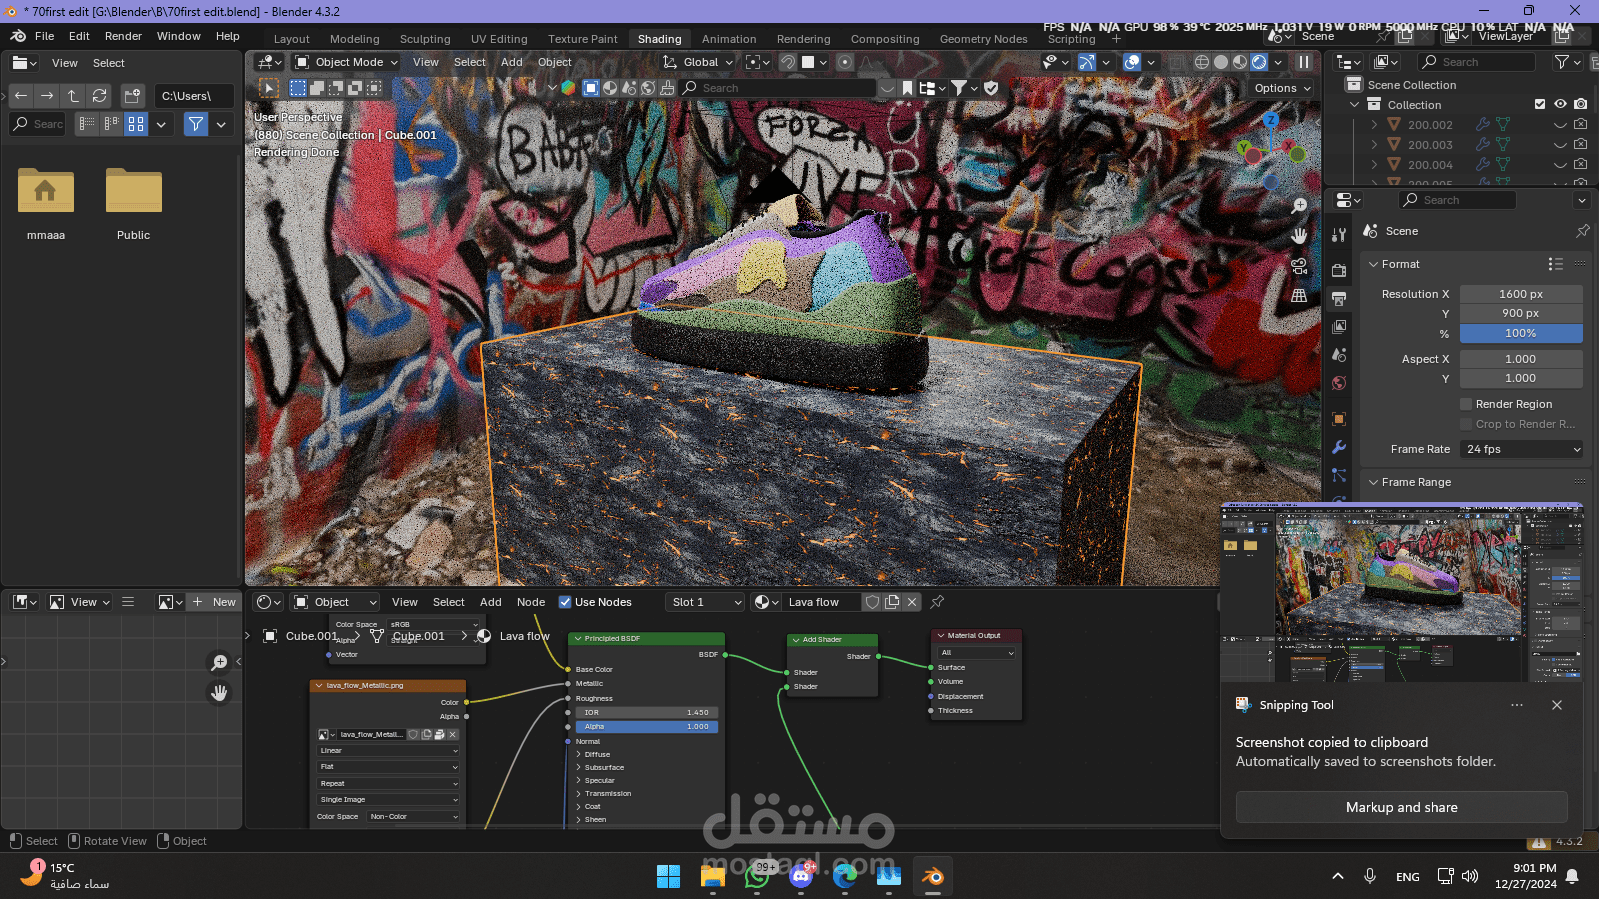Switch to UV Editing workspace tab
The height and width of the screenshot is (899, 1599).
499,39
